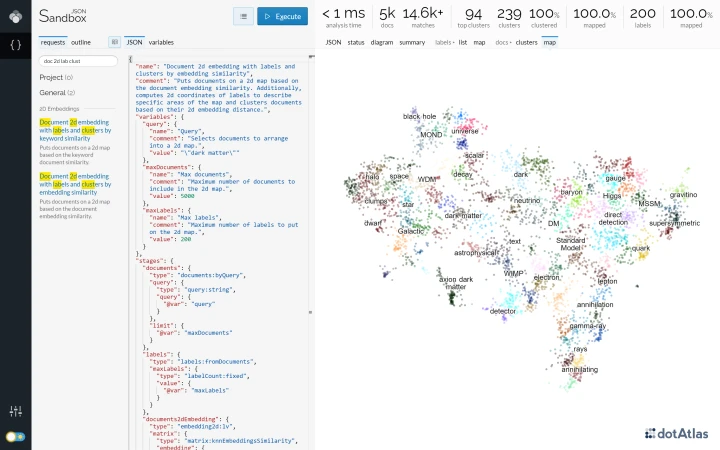Viewport: 720px width, 450px height.
Task: Select the editor JSON tab
Action: (x=135, y=42)
